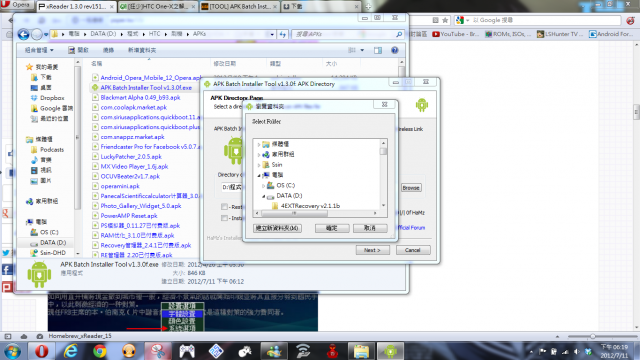The height and width of the screenshot is (360, 640).
Task: Click Name column header in Explorer
Action: 97,64
